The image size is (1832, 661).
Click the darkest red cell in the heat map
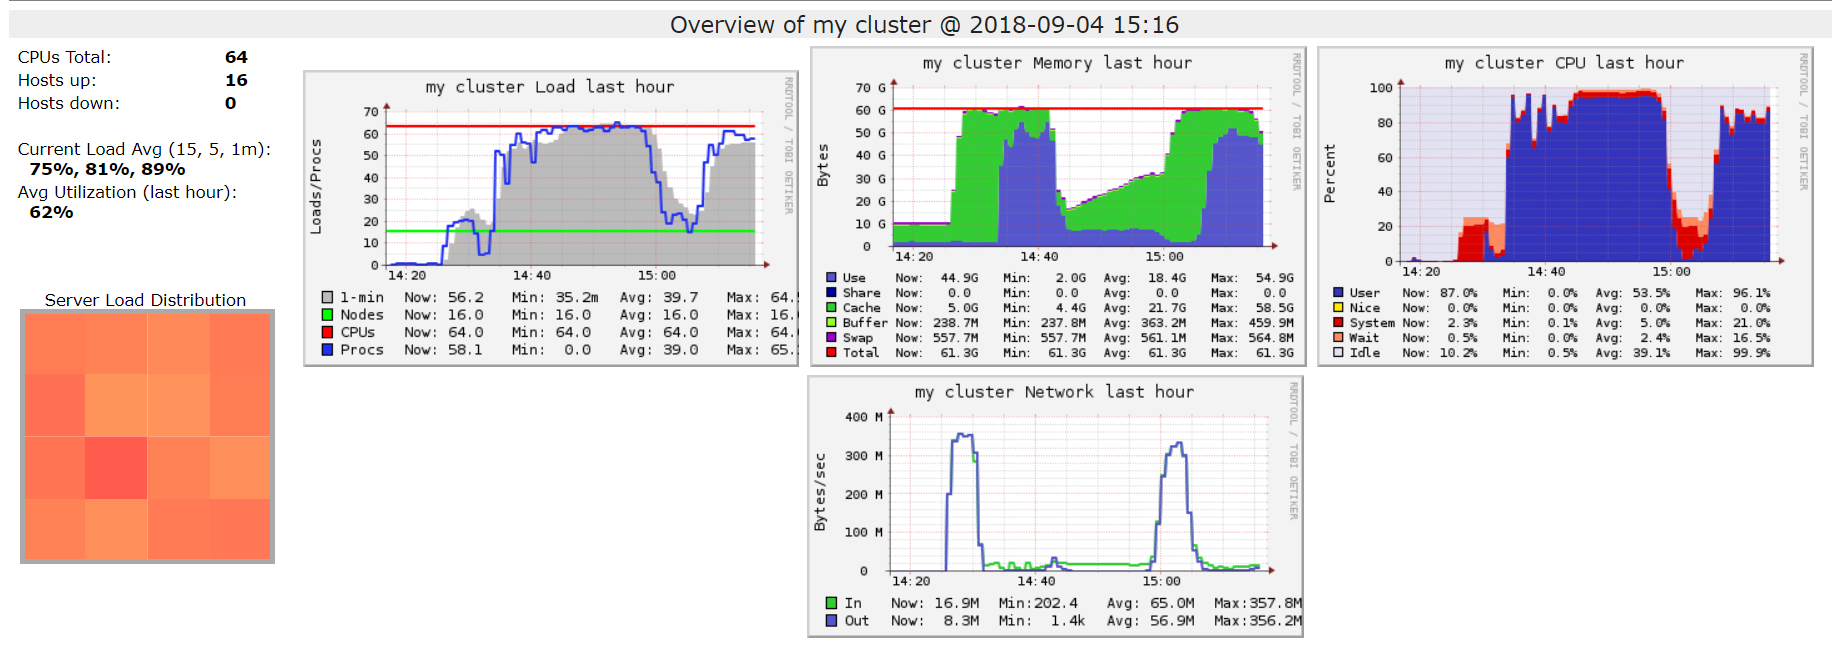pos(116,467)
